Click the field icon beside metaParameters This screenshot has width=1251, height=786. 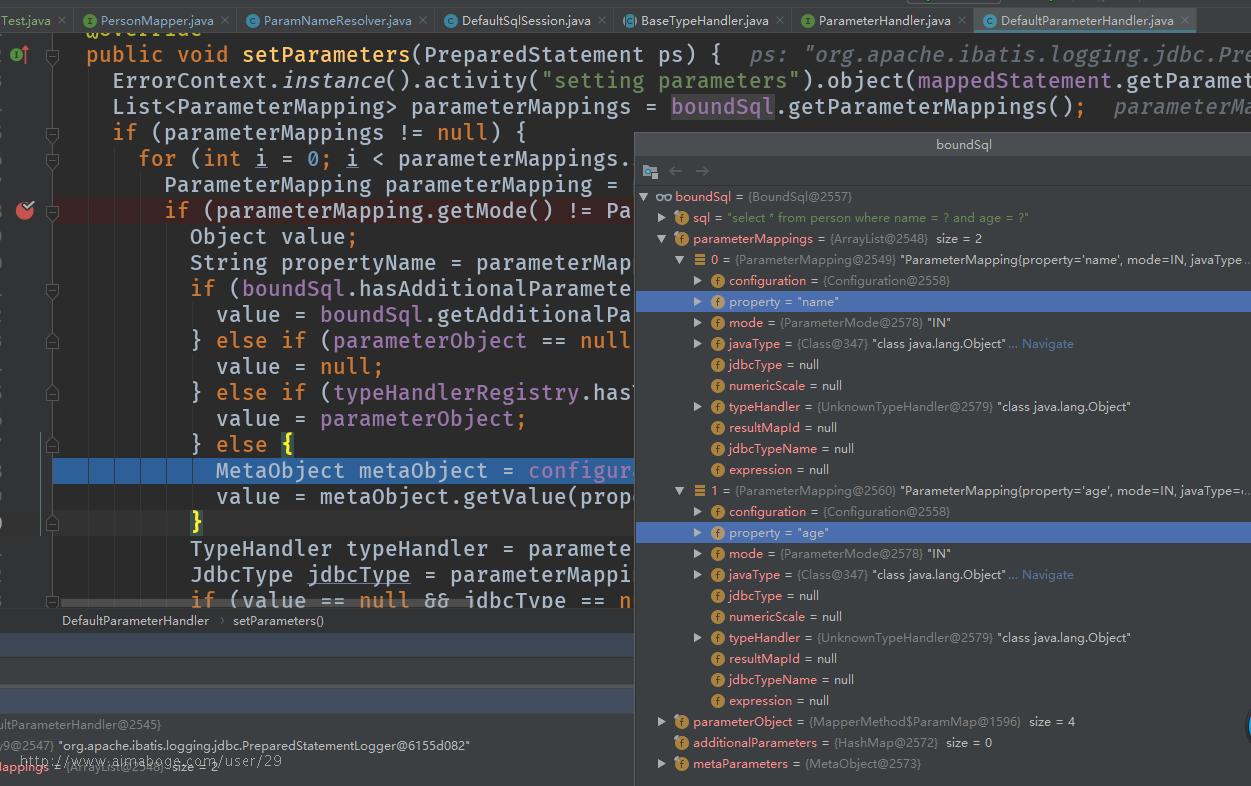[681, 764]
